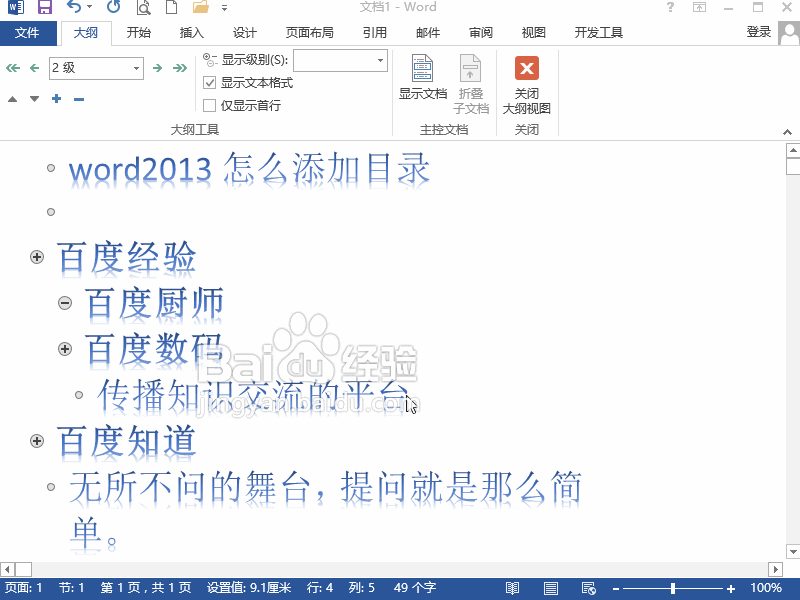Click the text 无所不问的舞台
Screen dimensions: 800x600
pyautogui.click(x=189, y=487)
